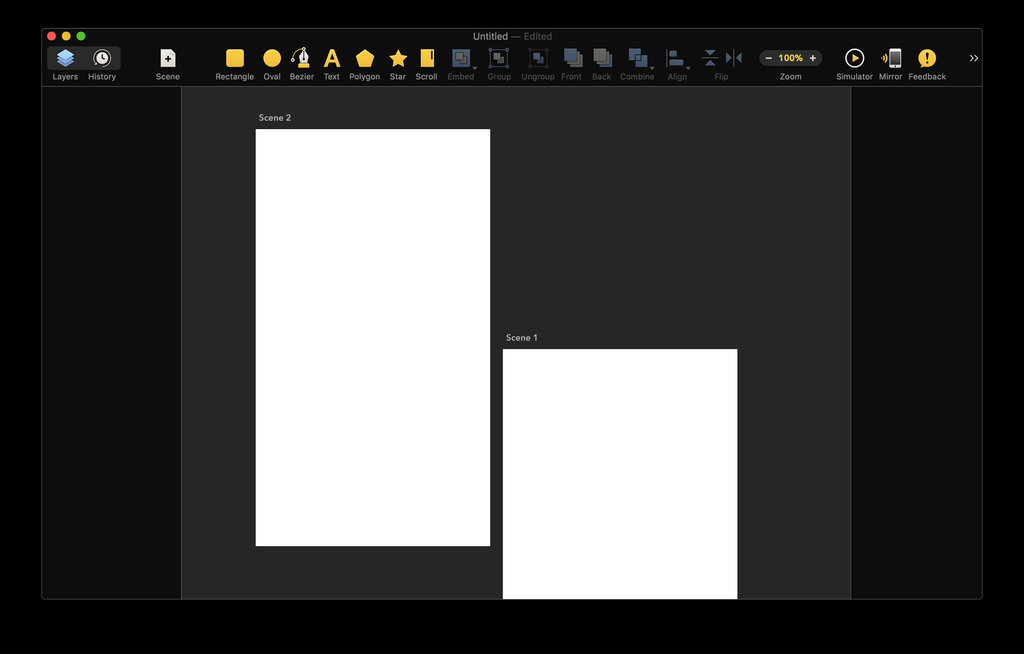Zoom in with the plus button
Image resolution: width=1024 pixels, height=654 pixels.
coord(813,59)
